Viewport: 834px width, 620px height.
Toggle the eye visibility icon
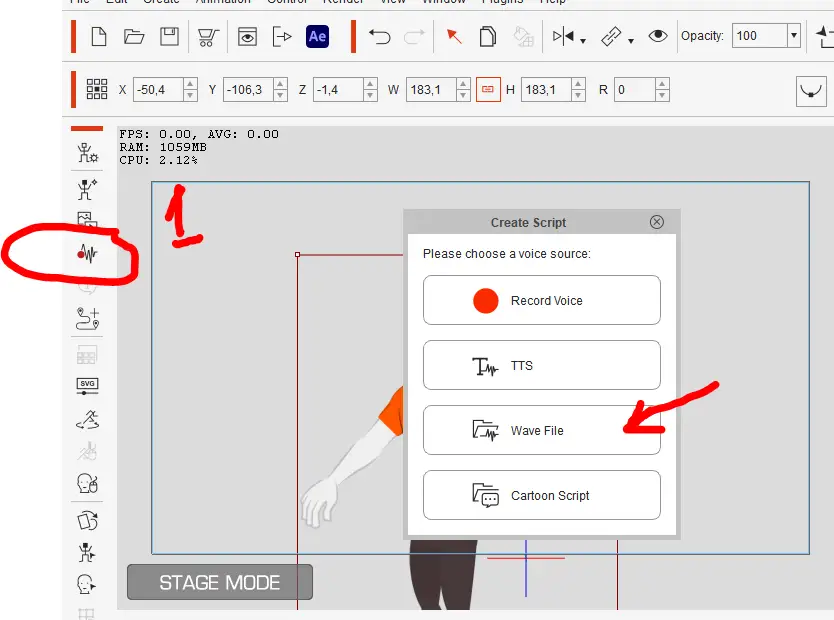[x=658, y=36]
